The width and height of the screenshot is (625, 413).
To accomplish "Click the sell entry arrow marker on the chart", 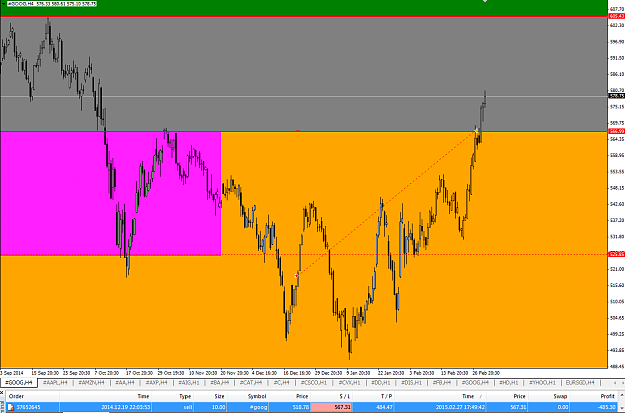I will [x=297, y=275].
